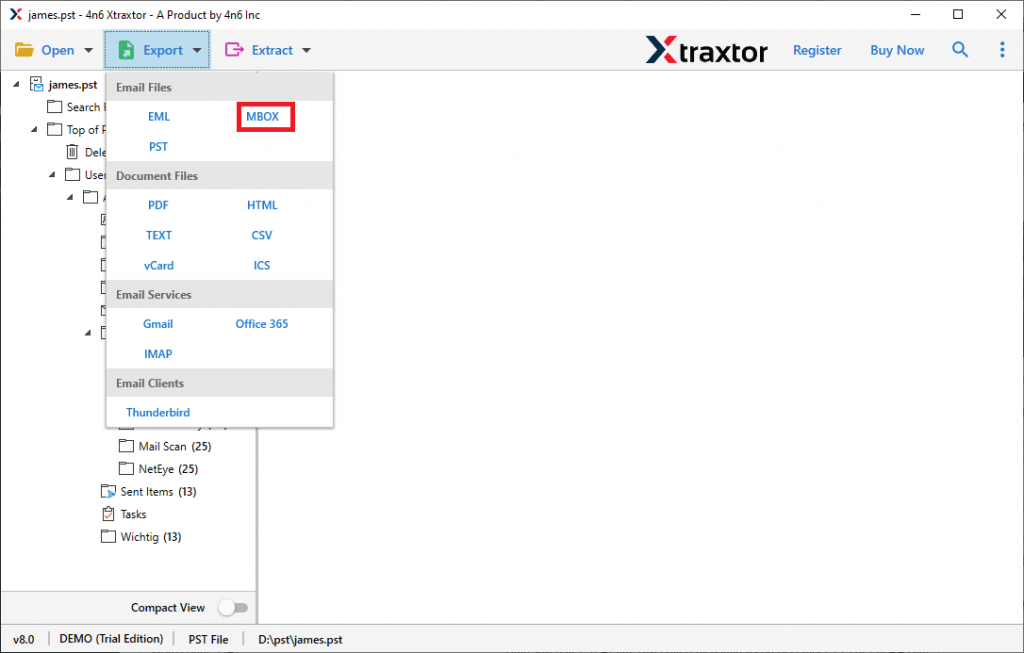
Task: Click the Wichtig folder icon
Action: click(x=108, y=536)
